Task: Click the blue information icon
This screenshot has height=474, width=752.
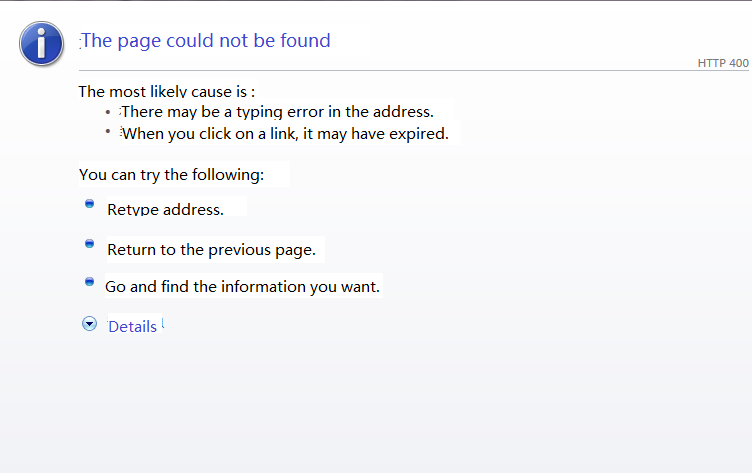Action: [40, 41]
